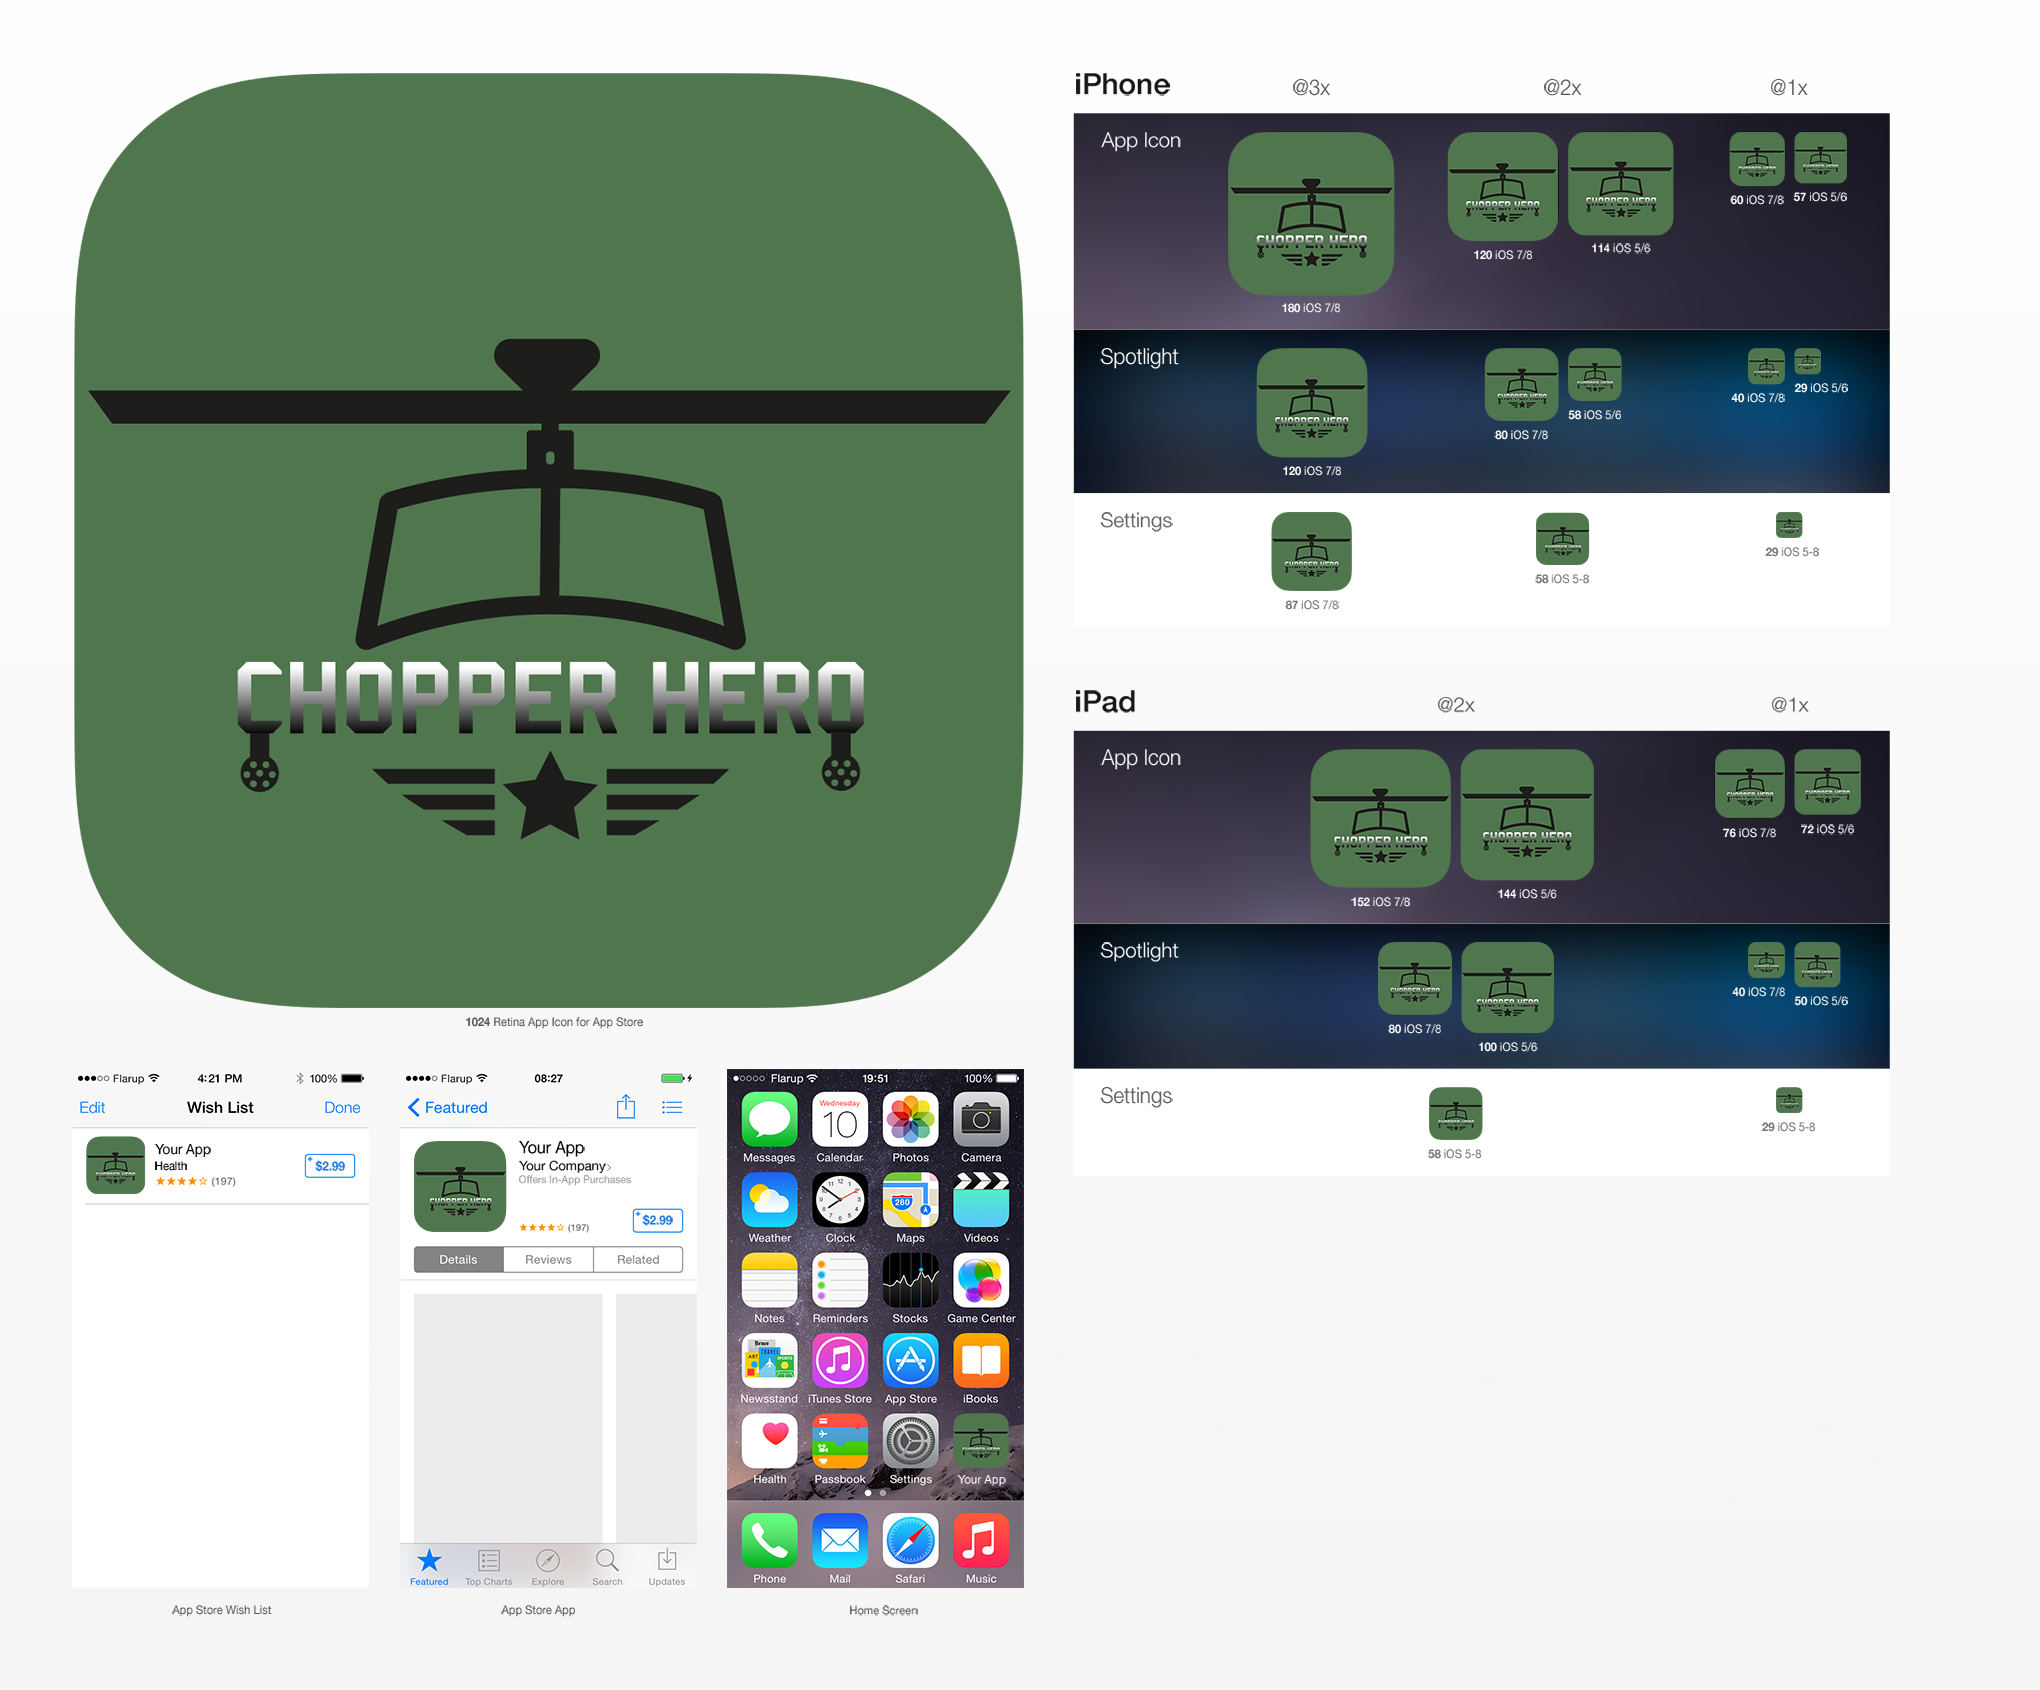The image size is (2040, 1690).
Task: Tap the home screen page indicator dots
Action: [875, 1493]
